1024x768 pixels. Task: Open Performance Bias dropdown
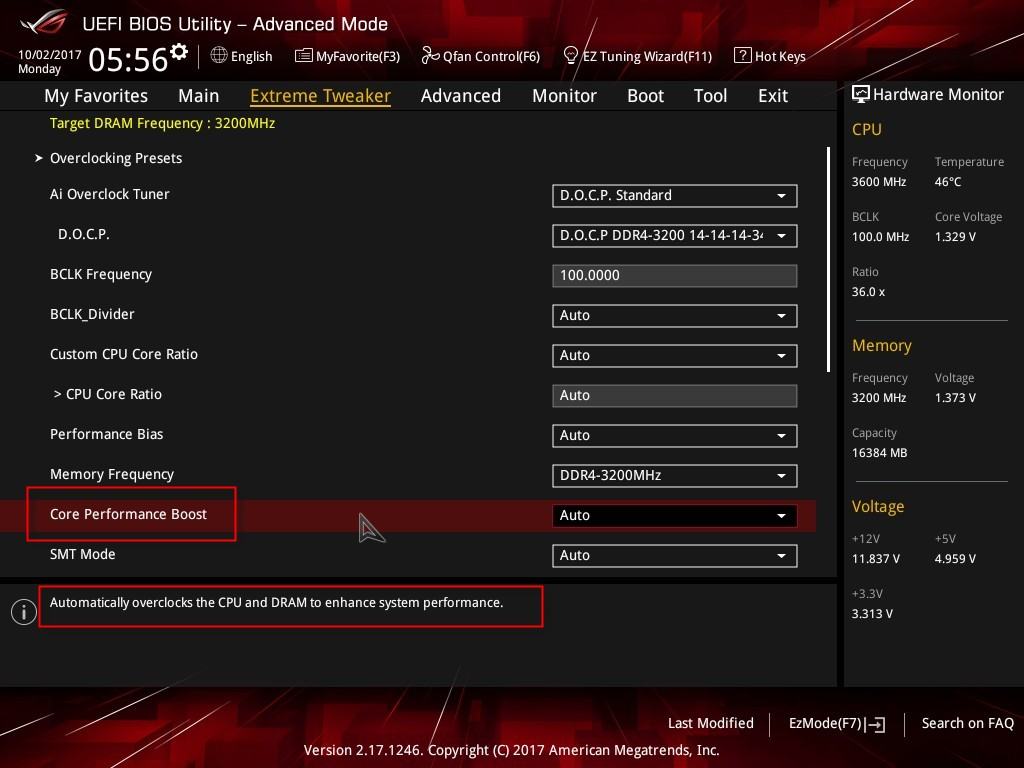(x=675, y=436)
